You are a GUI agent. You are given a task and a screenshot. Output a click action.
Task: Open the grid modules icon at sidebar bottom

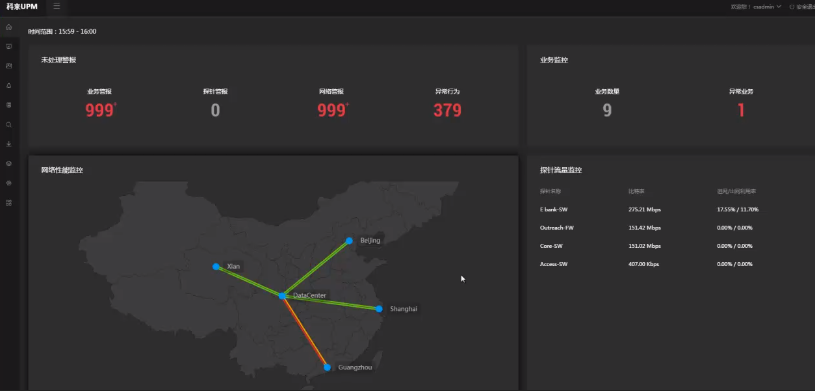9,203
